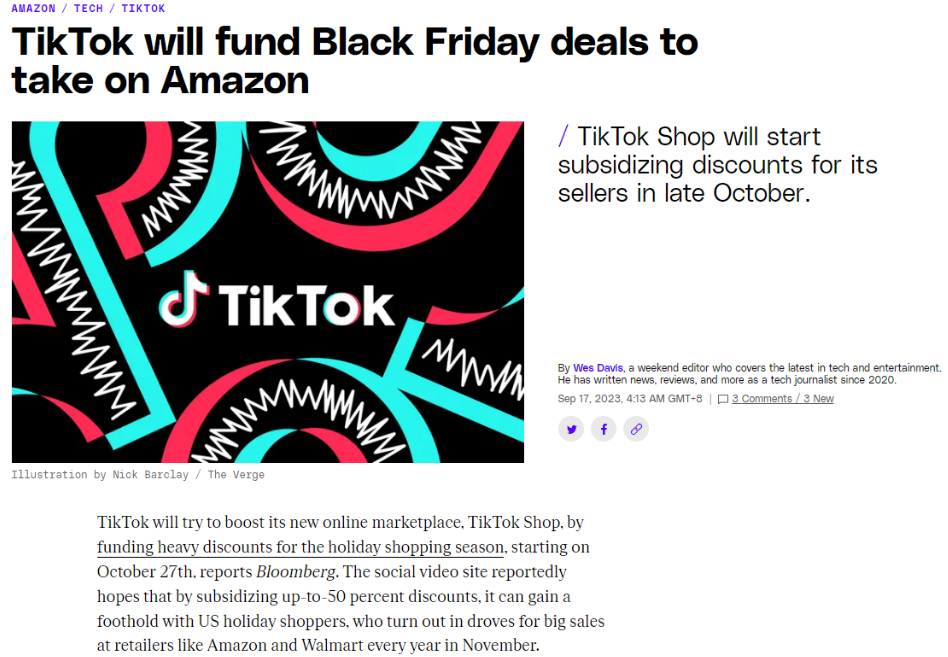Viewport: 948px width, 657px height.
Task: Open Wes Davis author profile
Action: 597,367
